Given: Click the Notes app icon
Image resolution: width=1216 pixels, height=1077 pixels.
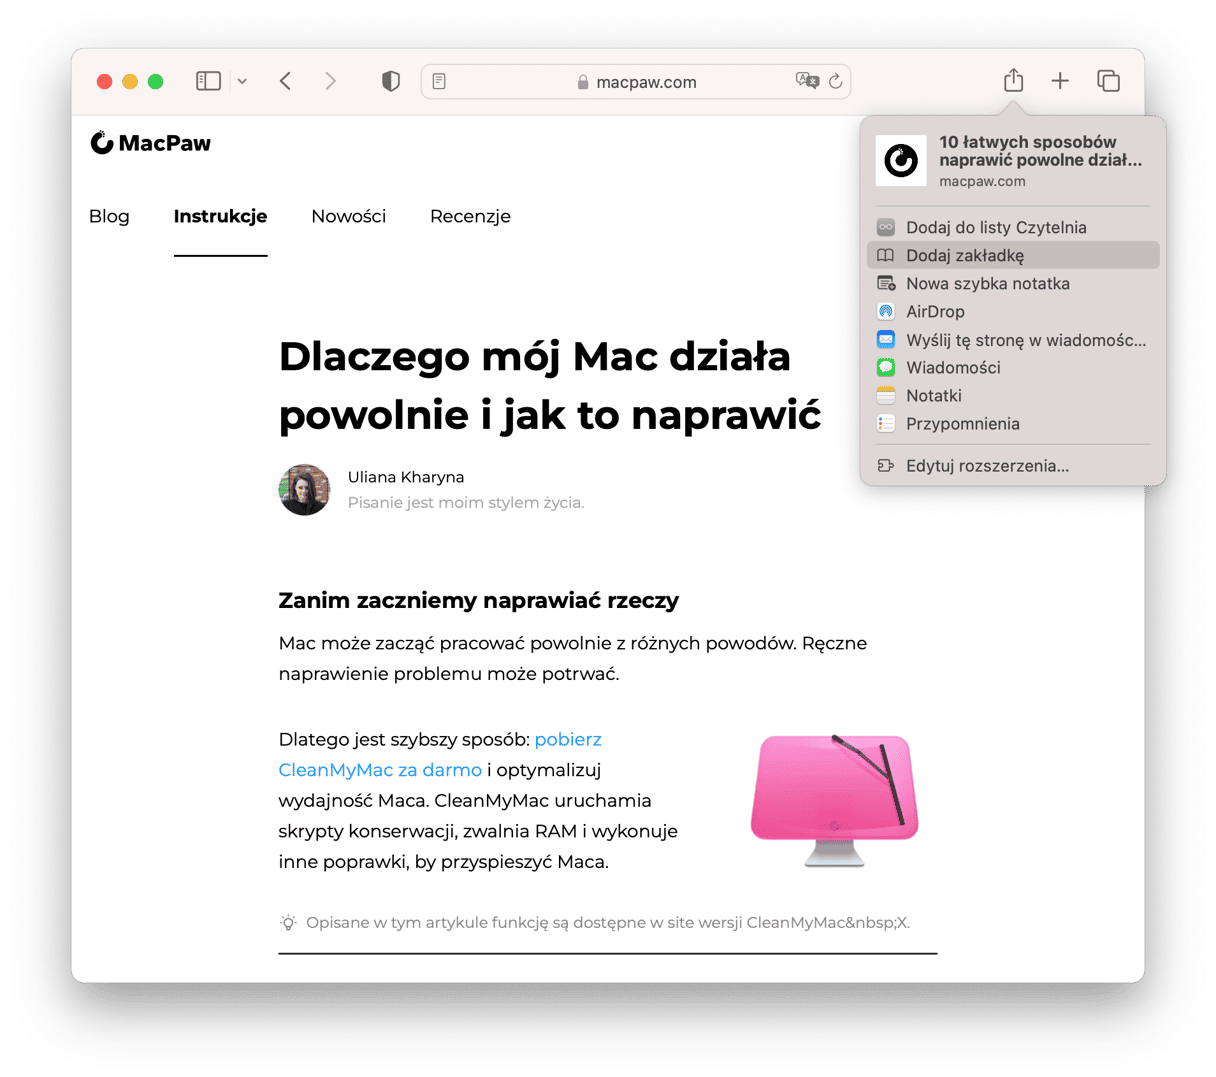Looking at the screenshot, I should pyautogui.click(x=886, y=395).
